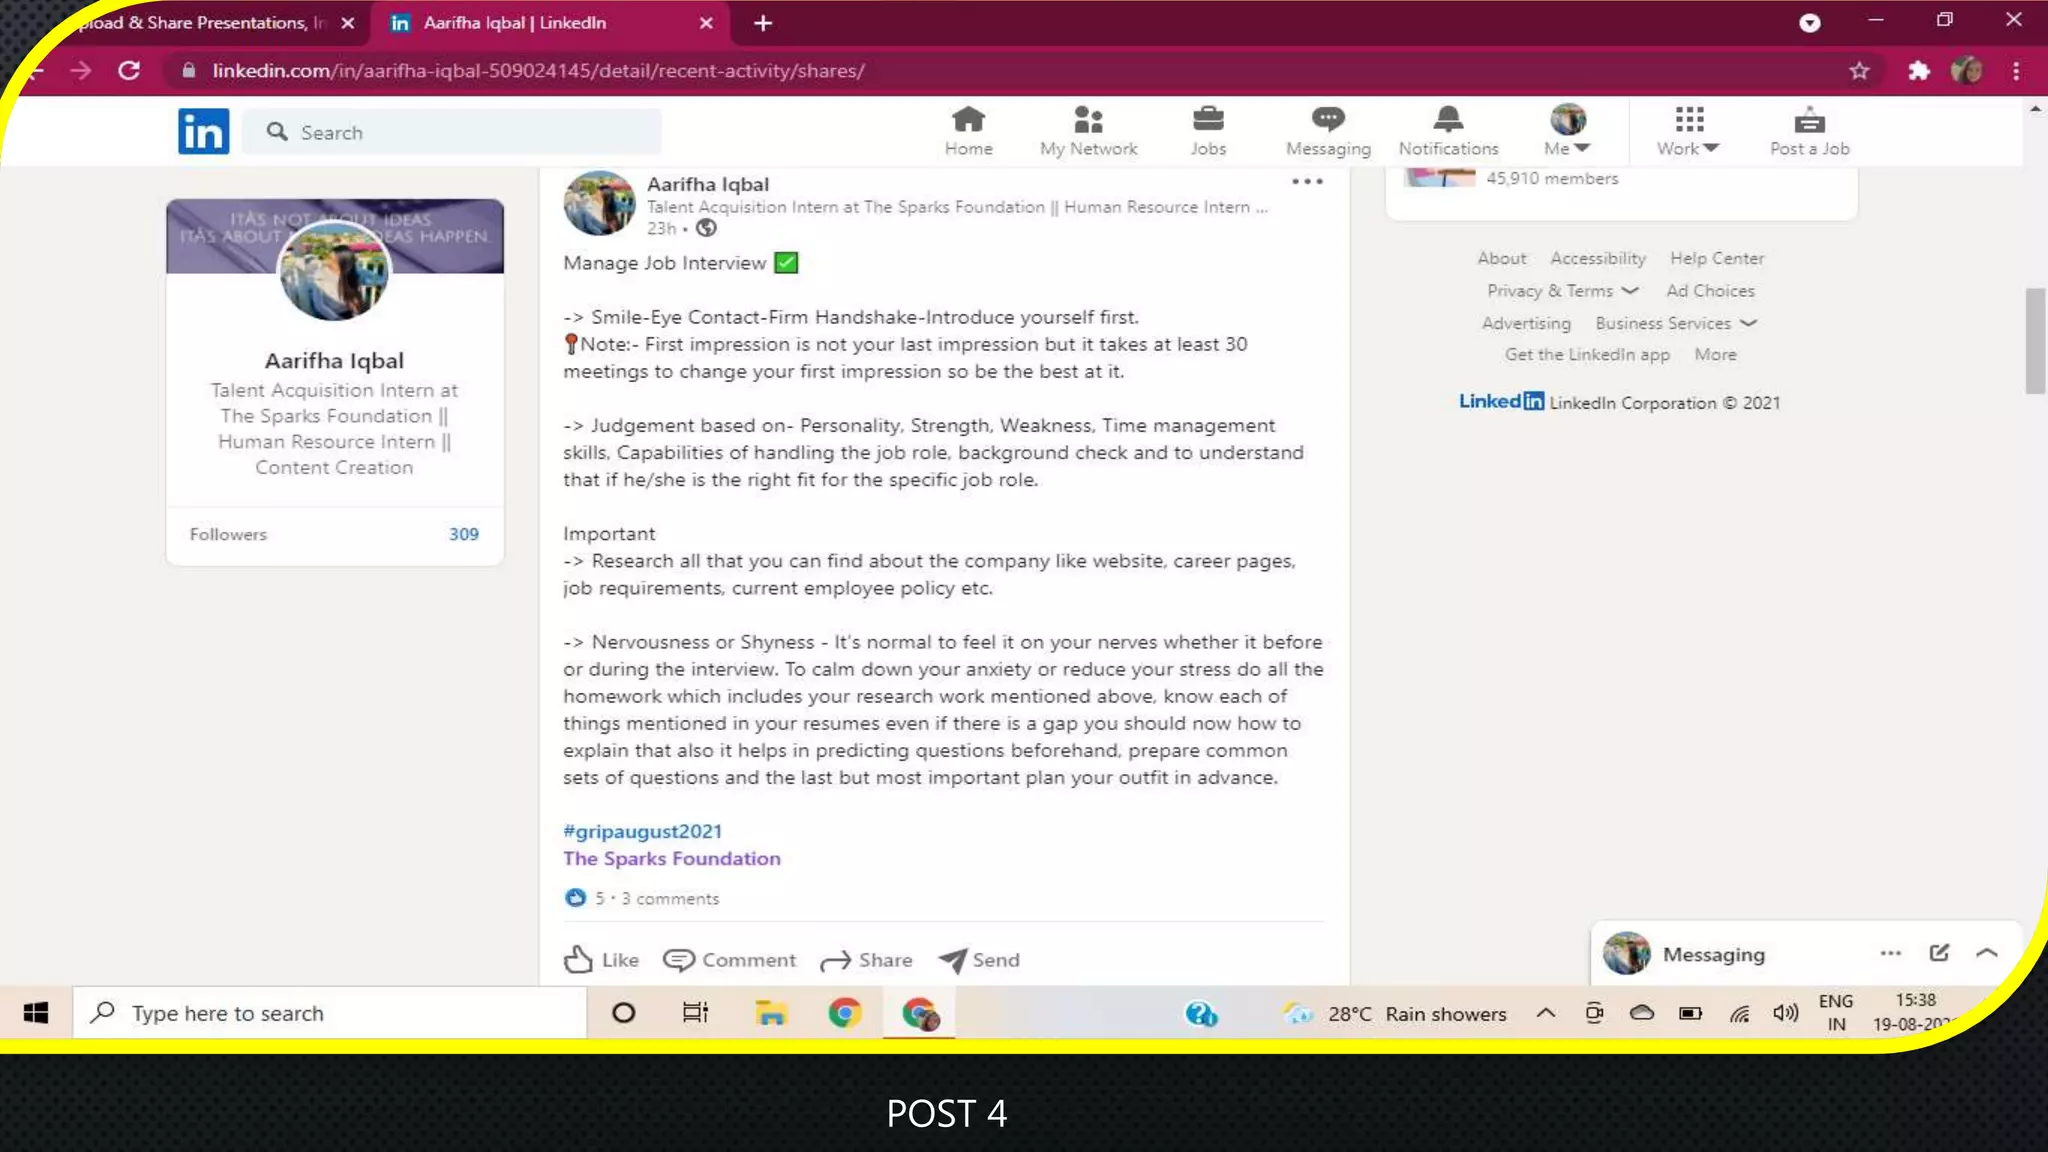The width and height of the screenshot is (2048, 1152).
Task: Compose new message in Messaging panel
Action: (1939, 953)
